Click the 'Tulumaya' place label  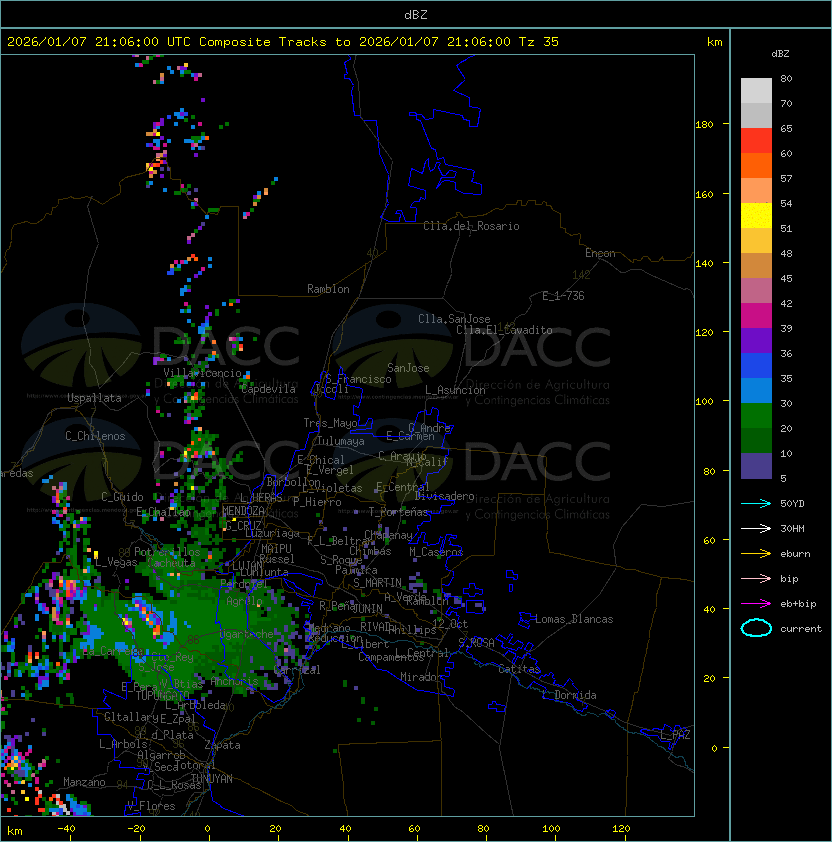click(341, 441)
